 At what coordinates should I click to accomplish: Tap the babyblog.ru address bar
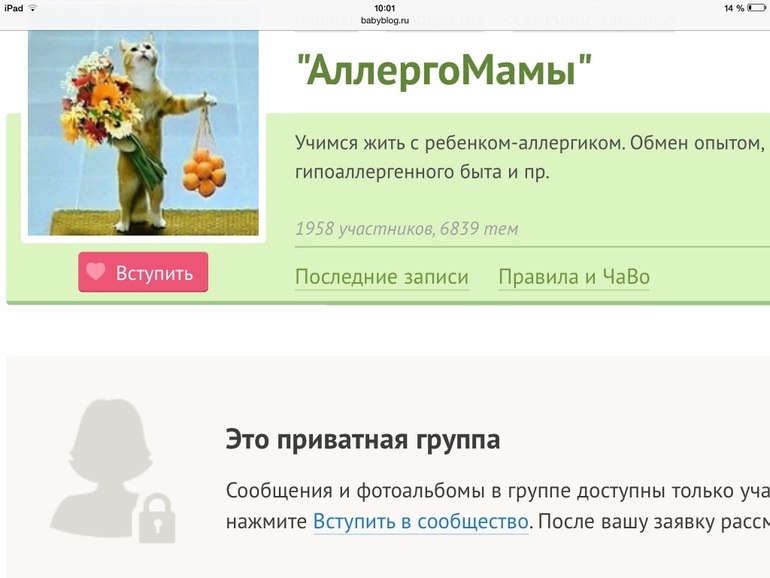385,21
